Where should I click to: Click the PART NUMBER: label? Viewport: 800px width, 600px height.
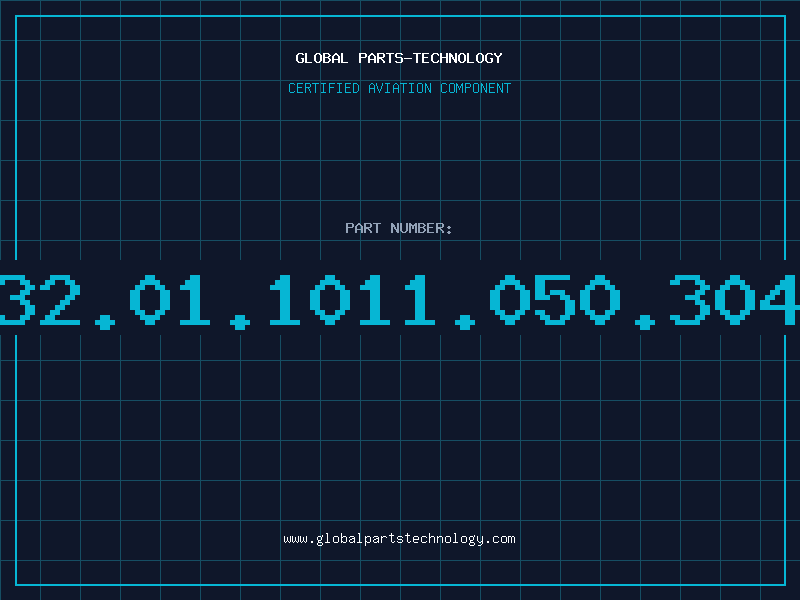[x=399, y=228]
